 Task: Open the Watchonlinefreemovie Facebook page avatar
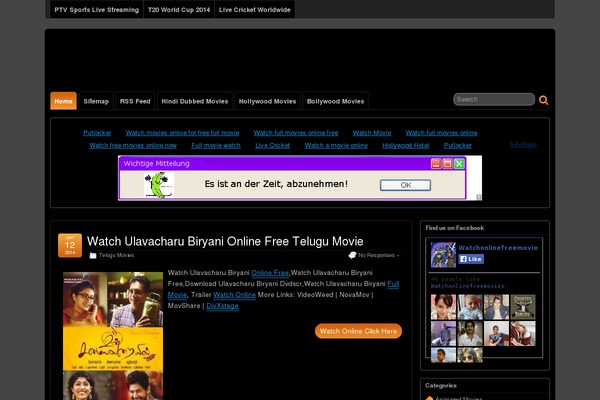tap(443, 255)
